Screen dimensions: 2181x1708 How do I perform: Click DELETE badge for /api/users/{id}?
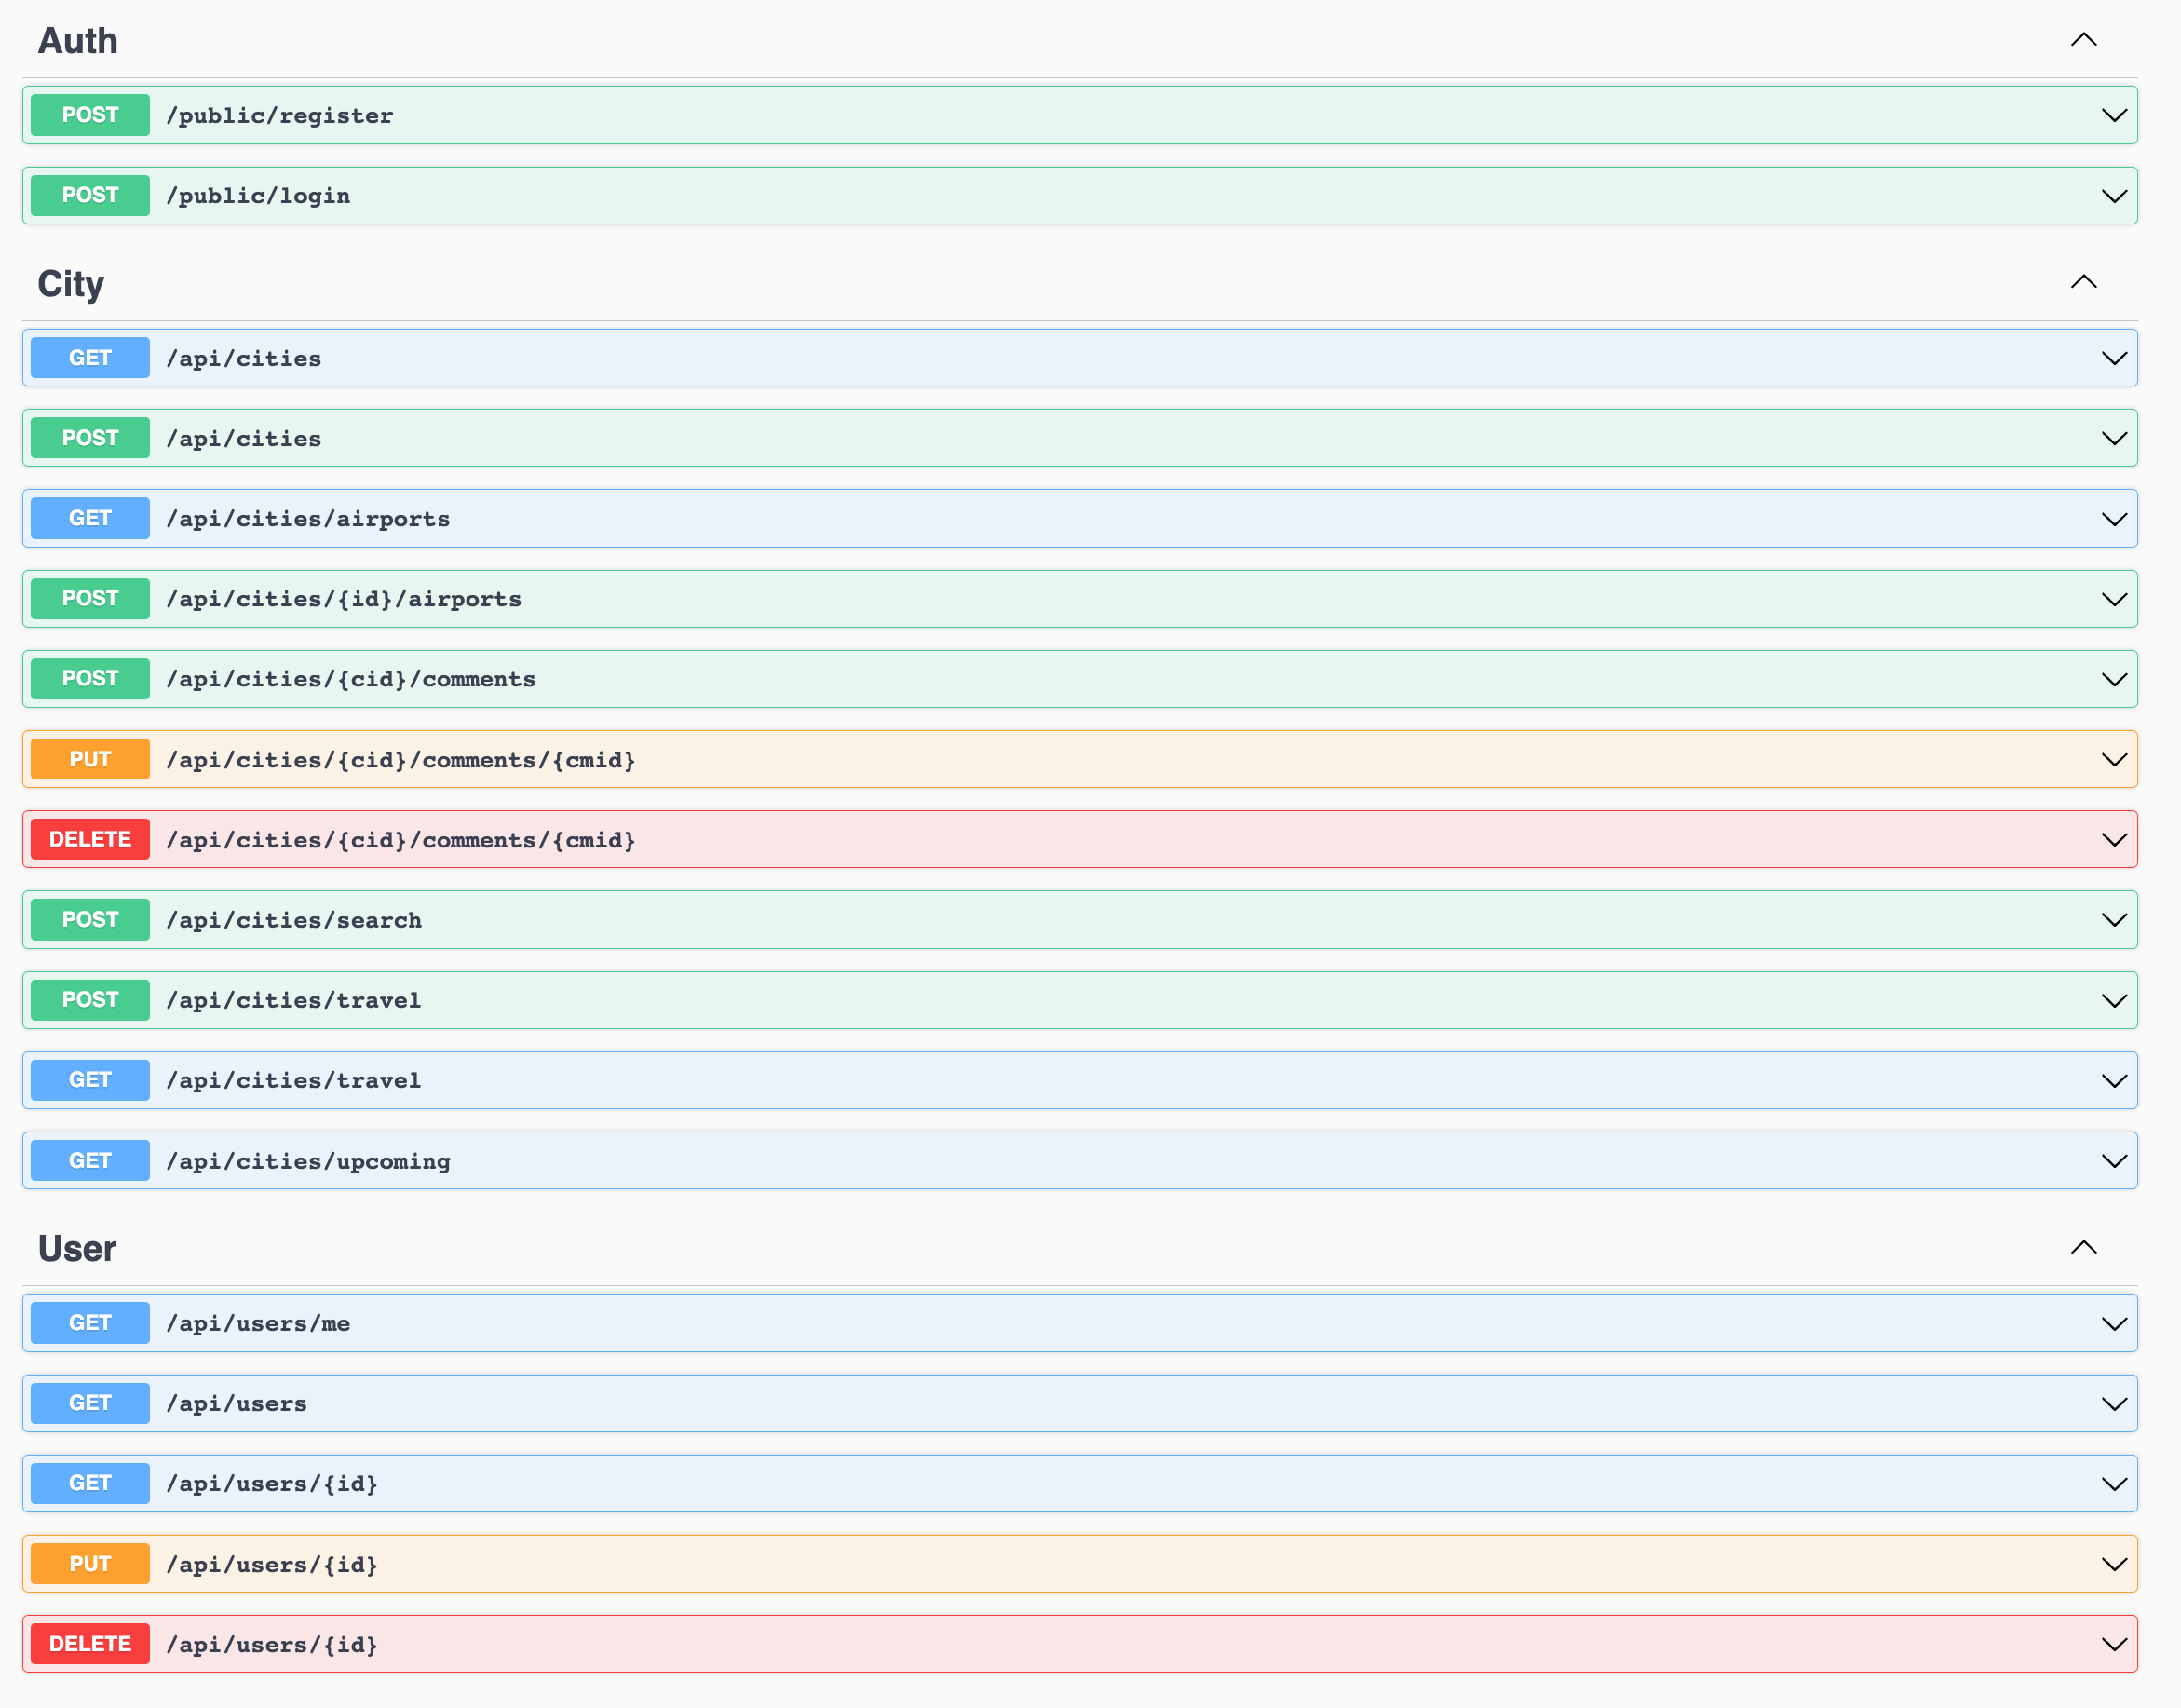pyautogui.click(x=90, y=1644)
